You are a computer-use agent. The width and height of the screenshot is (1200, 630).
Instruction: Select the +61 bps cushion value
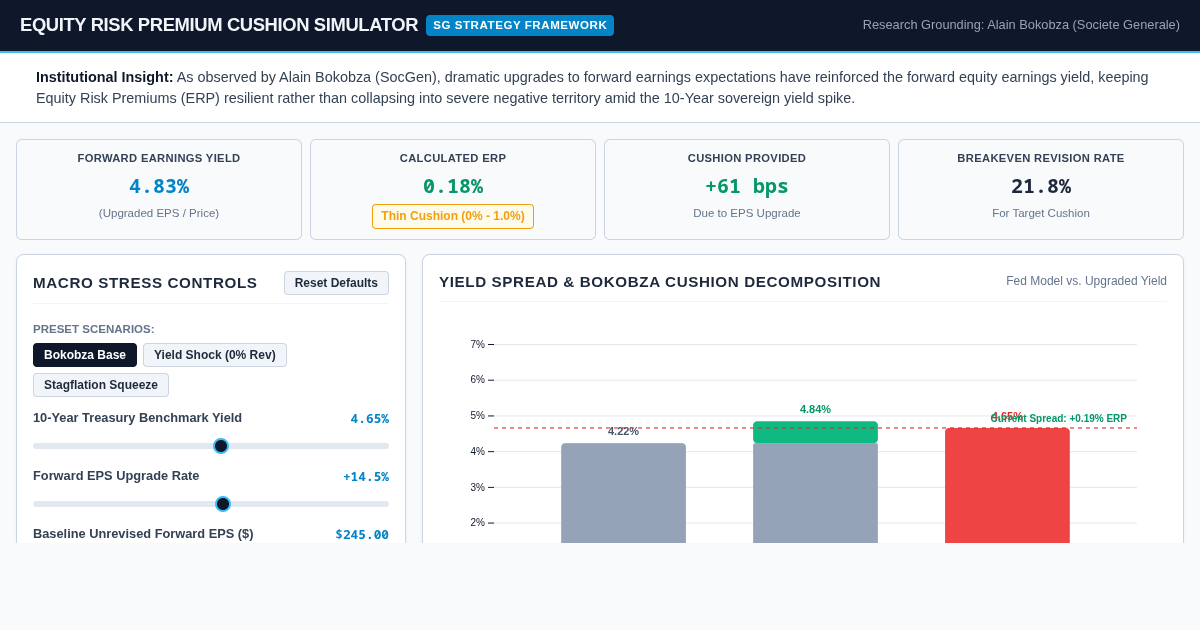(747, 186)
